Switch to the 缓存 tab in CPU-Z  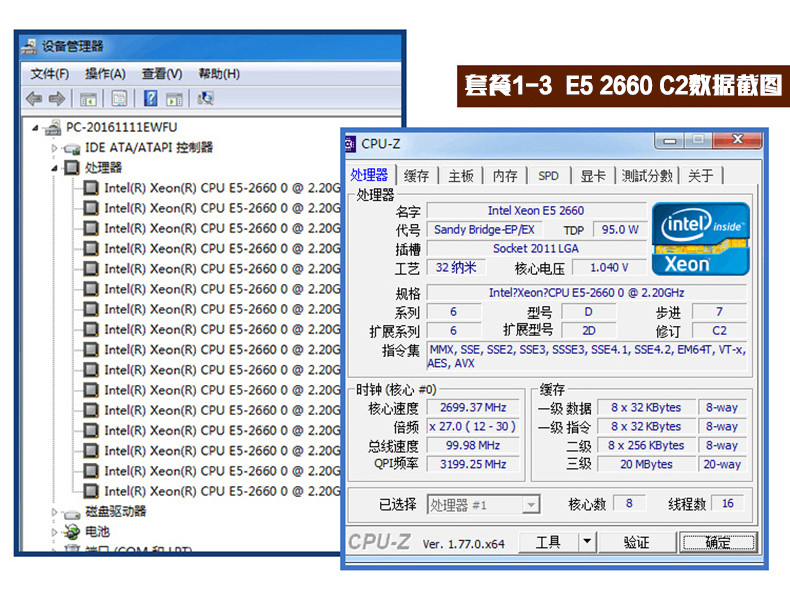click(417, 176)
